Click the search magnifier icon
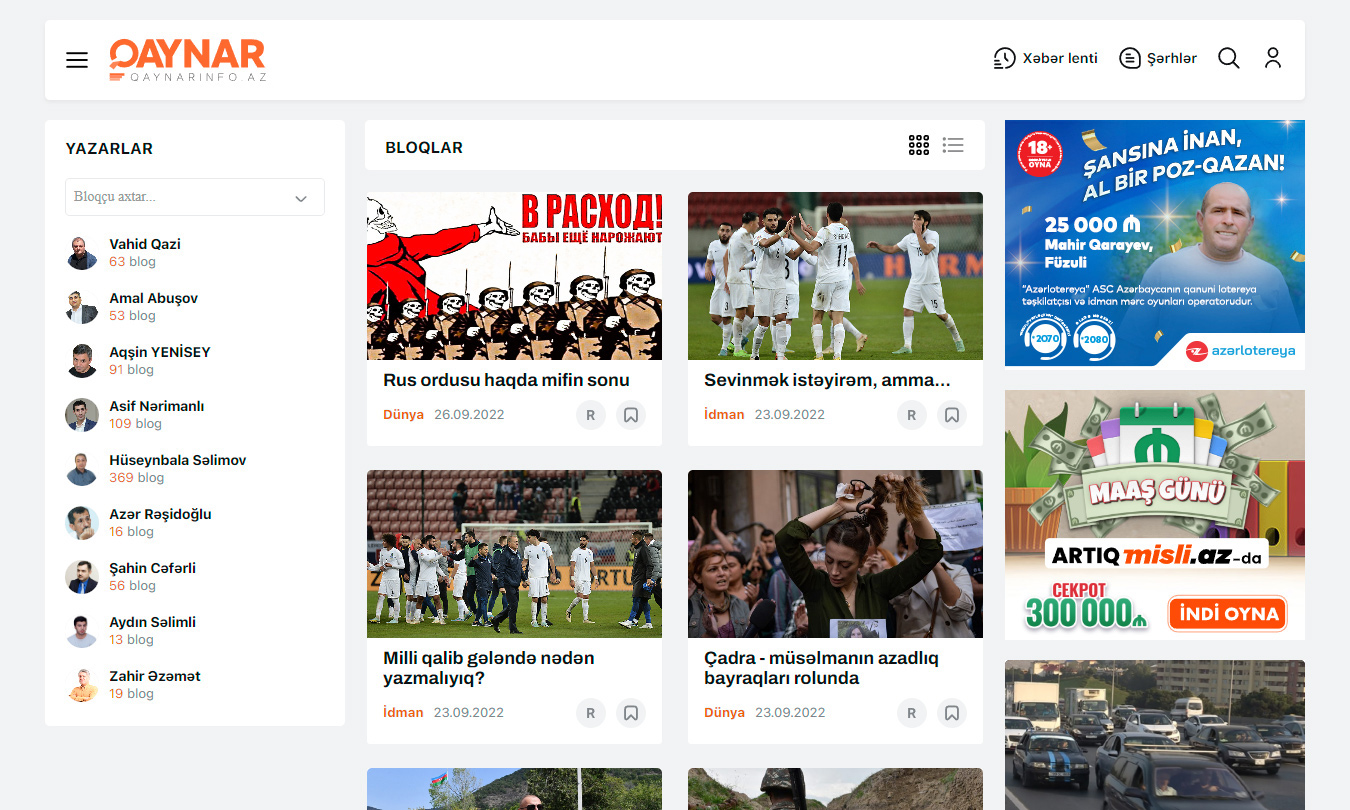Image resolution: width=1350 pixels, height=810 pixels. coord(1228,58)
